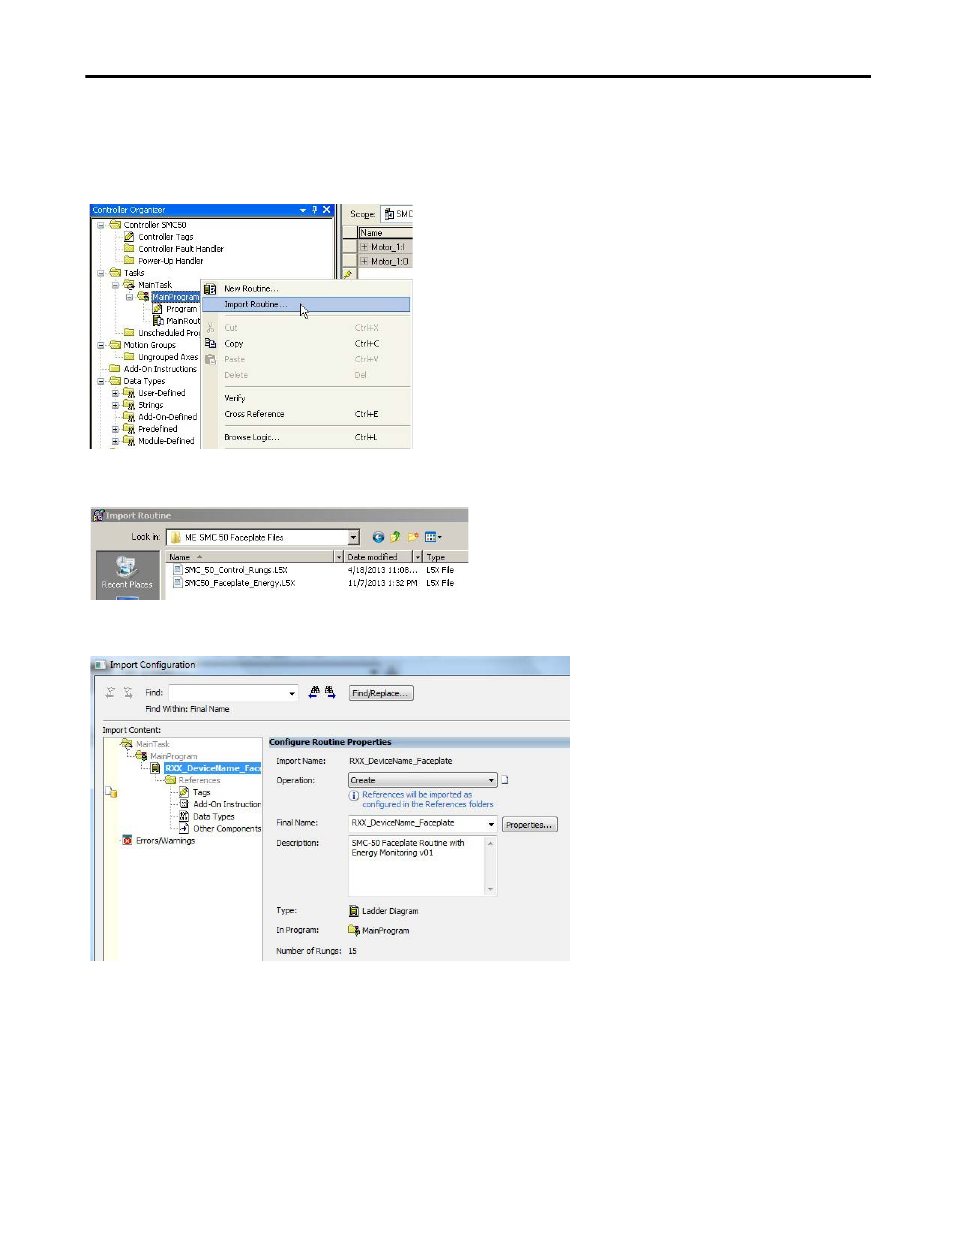Click the Other Components tree icon
954x1235 pixels.
[184, 828]
